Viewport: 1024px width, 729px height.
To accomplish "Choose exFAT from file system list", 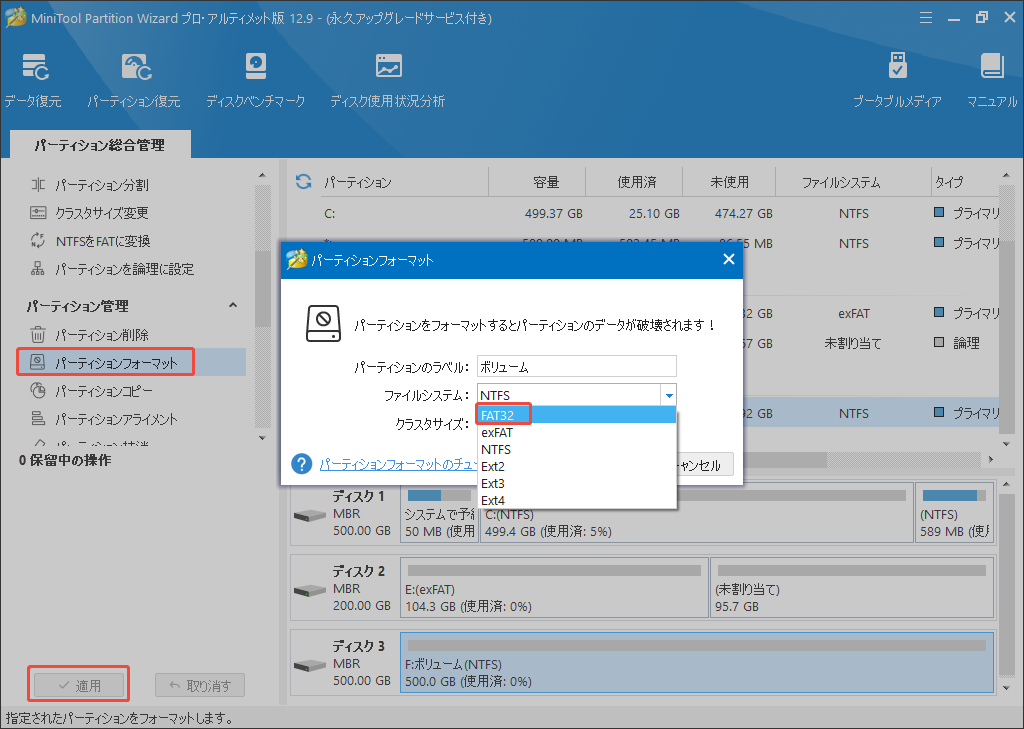I will (577, 432).
